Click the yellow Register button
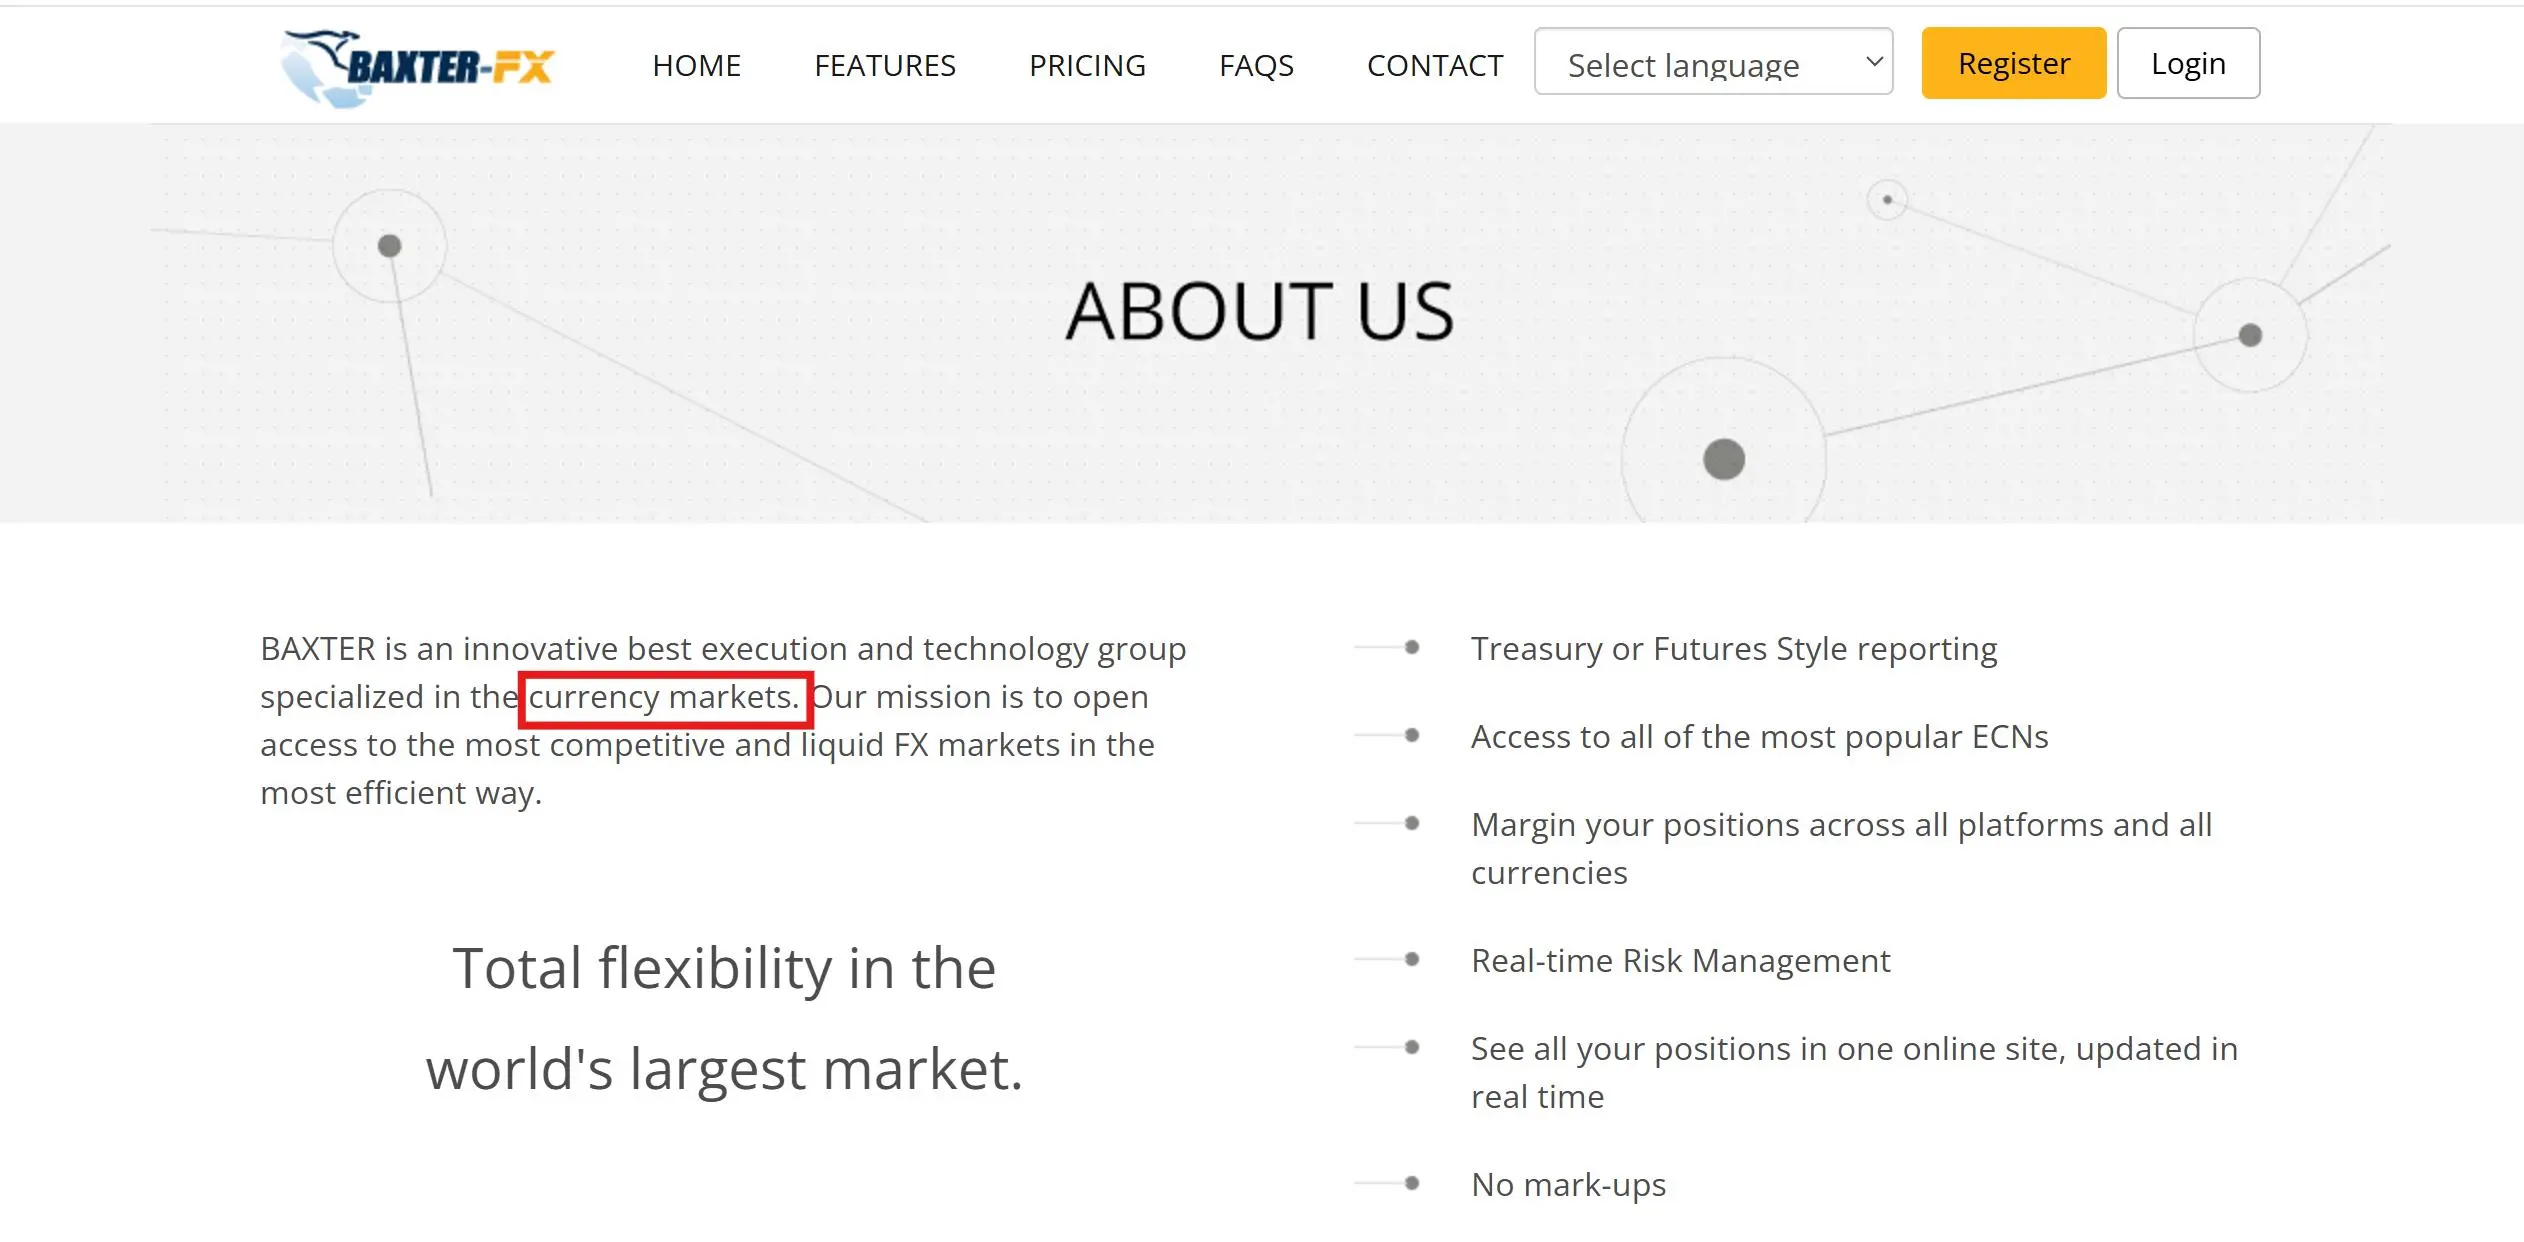 [x=2014, y=63]
